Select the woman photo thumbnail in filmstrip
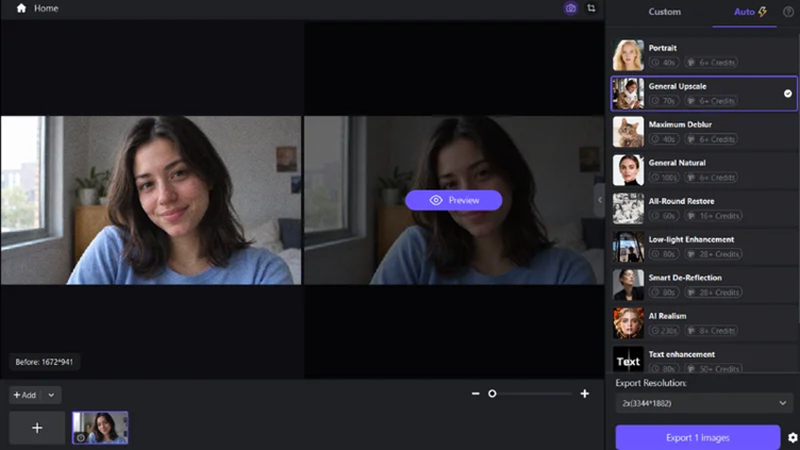This screenshot has width=800, height=450. coord(100,428)
